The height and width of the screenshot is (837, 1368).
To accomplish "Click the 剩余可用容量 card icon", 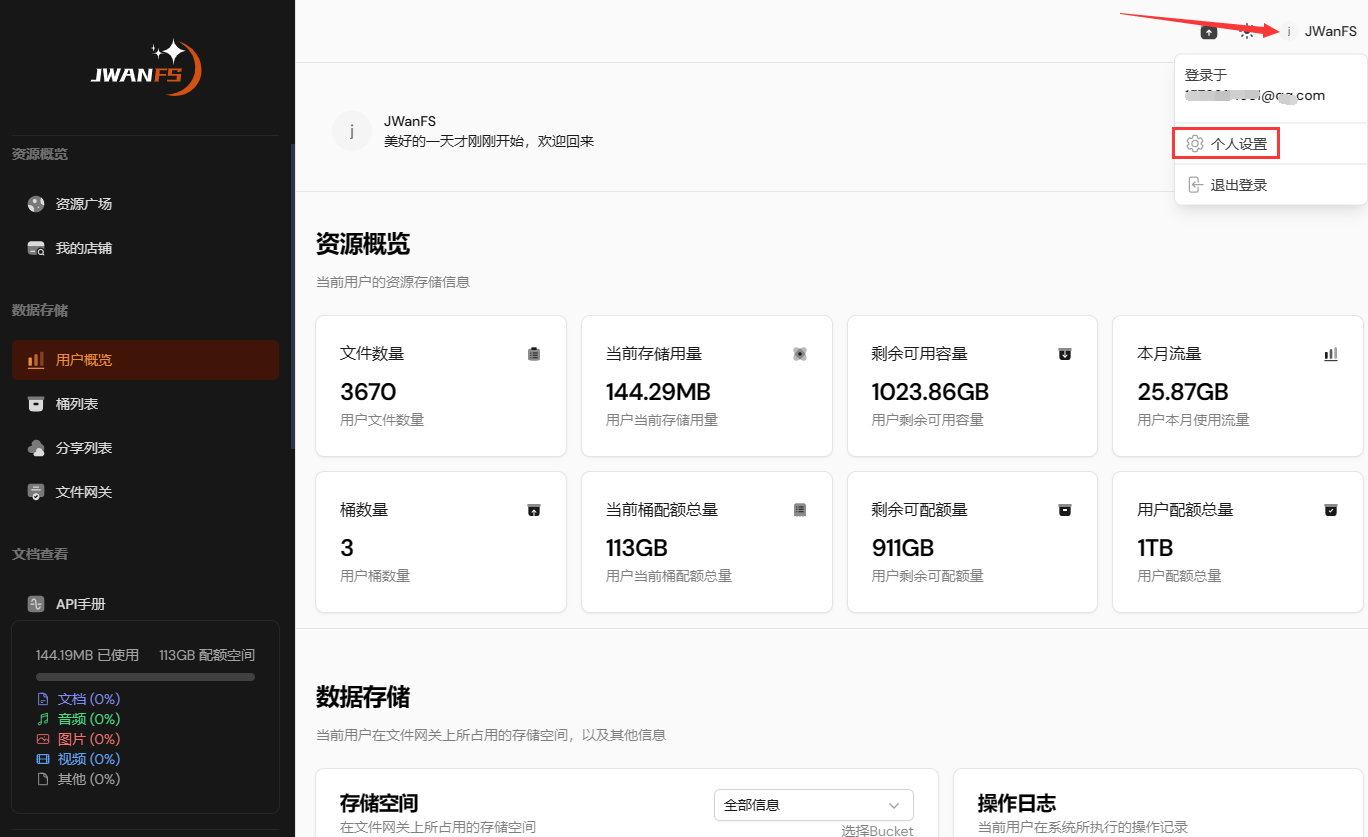I will point(1065,354).
